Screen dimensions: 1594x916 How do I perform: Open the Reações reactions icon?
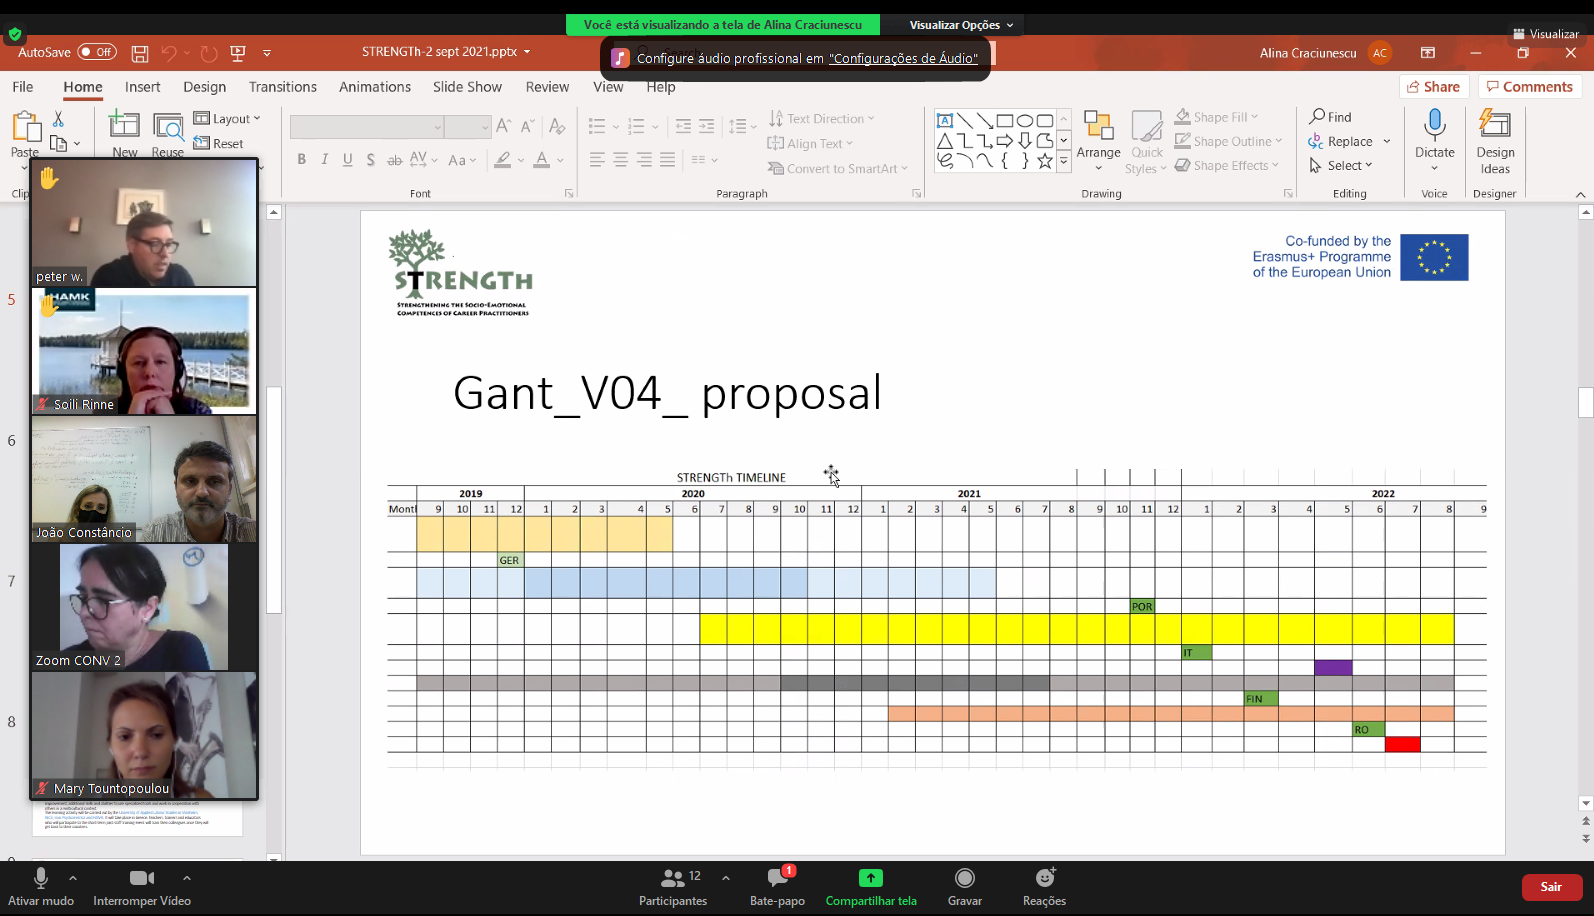[x=1044, y=878]
